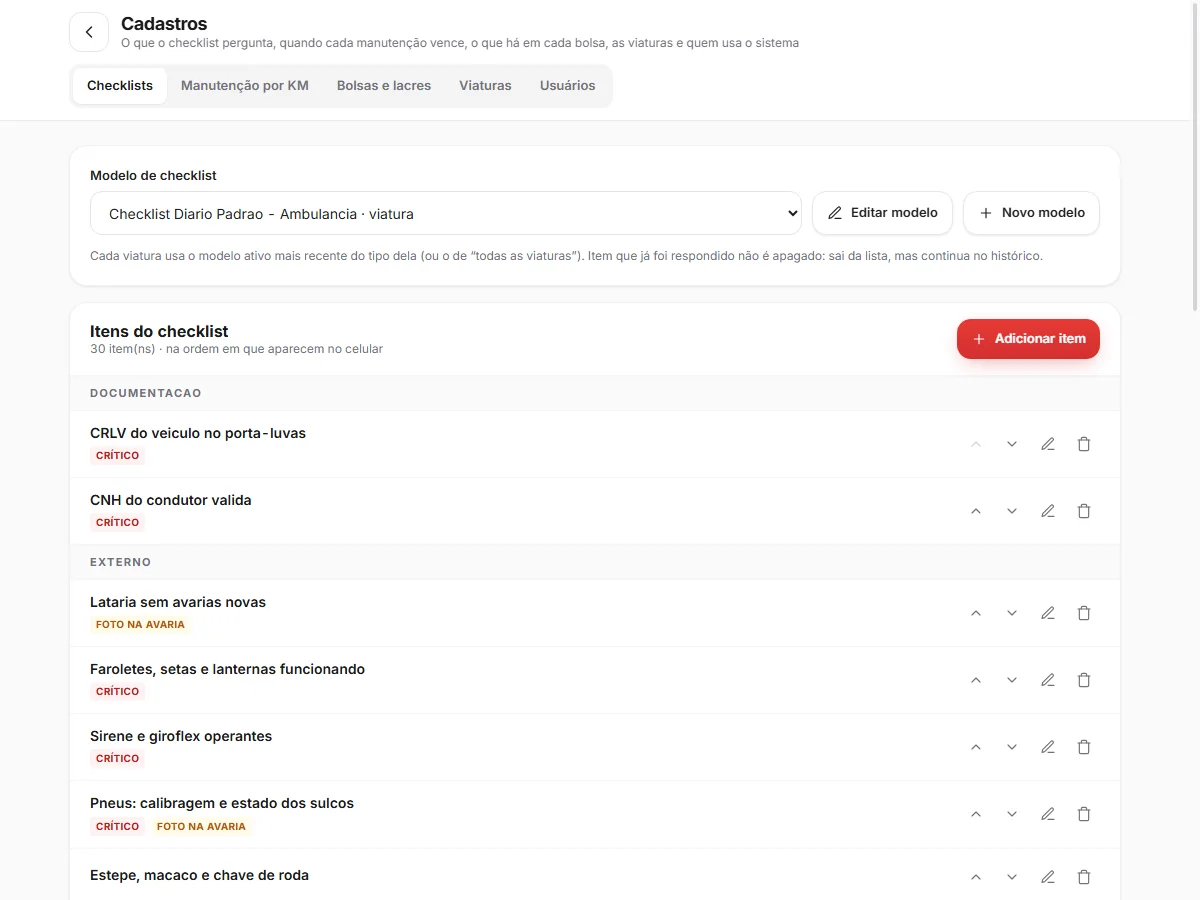Open the 'Manutenção por KM' tab
1200x900 pixels.
[245, 86]
